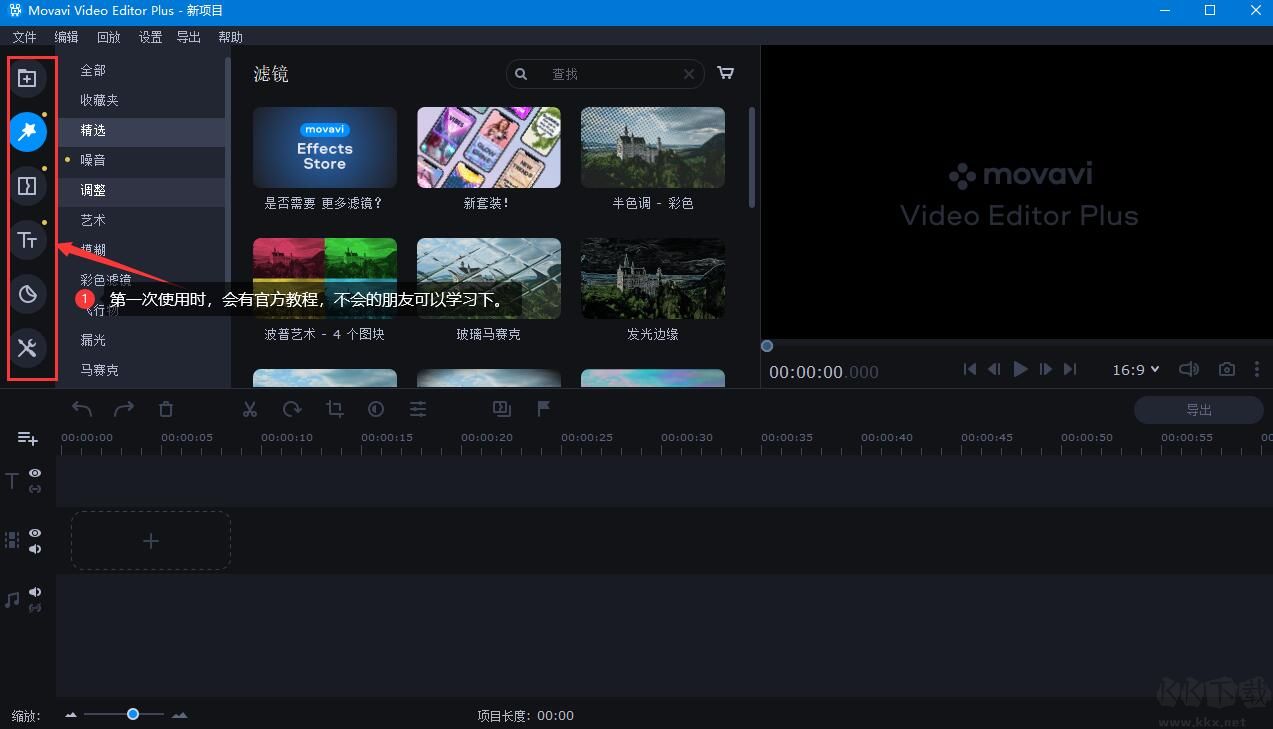Click the add track button
1273x729 pixels.
(27, 438)
